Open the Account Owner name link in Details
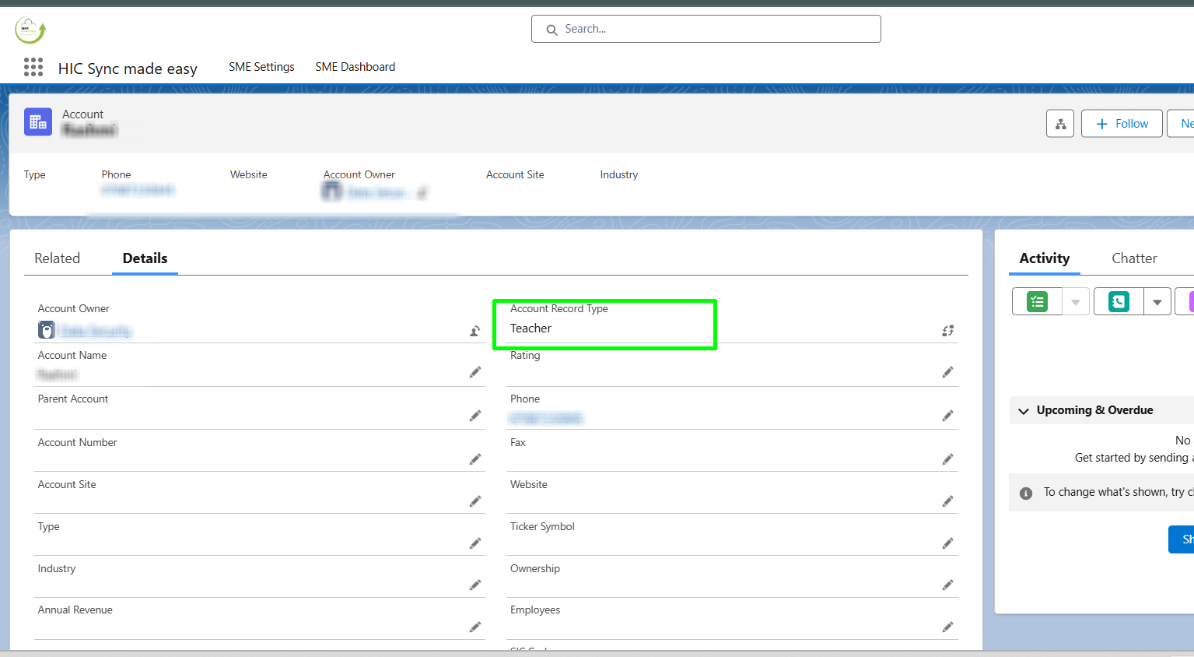1194x657 pixels. [96, 331]
